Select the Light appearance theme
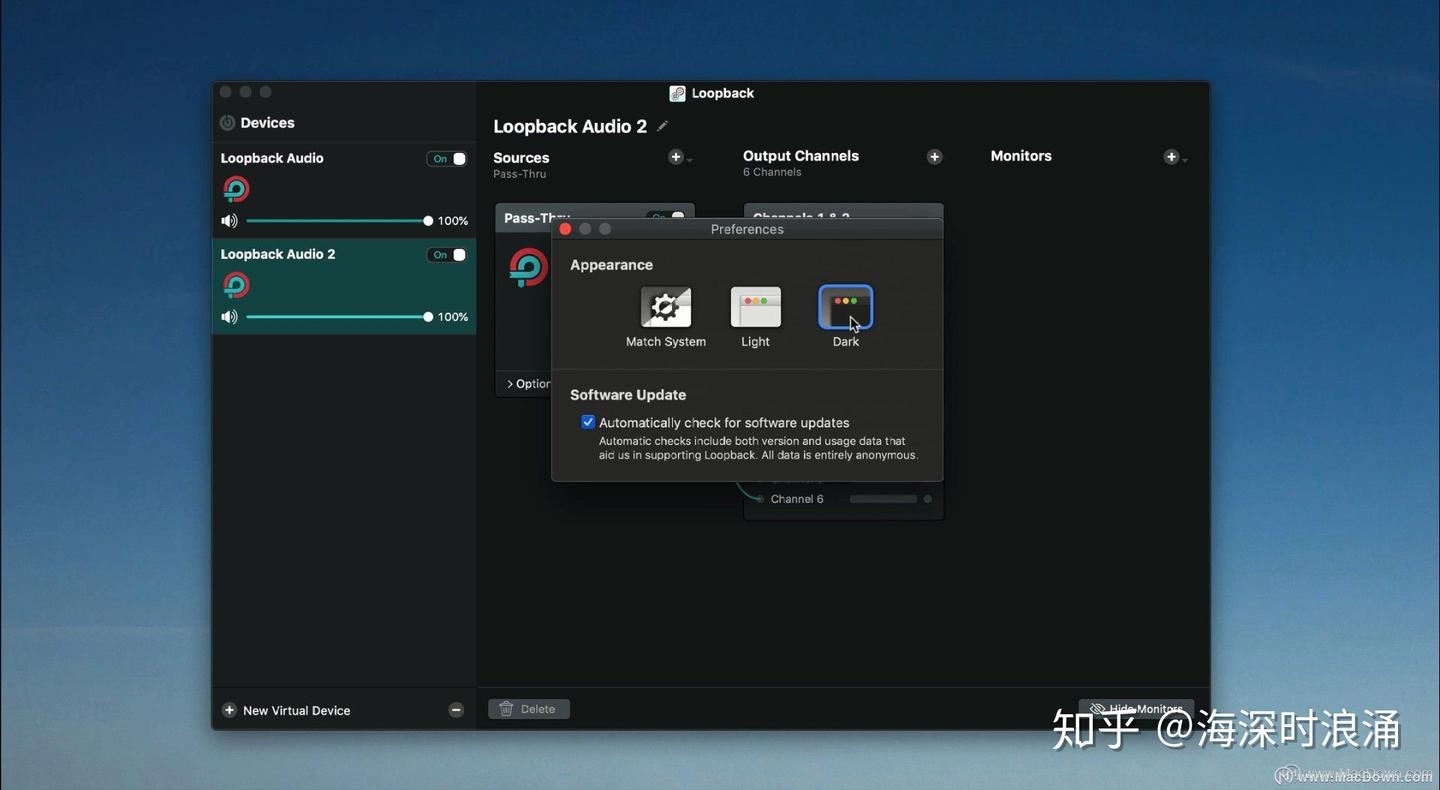 tap(755, 306)
